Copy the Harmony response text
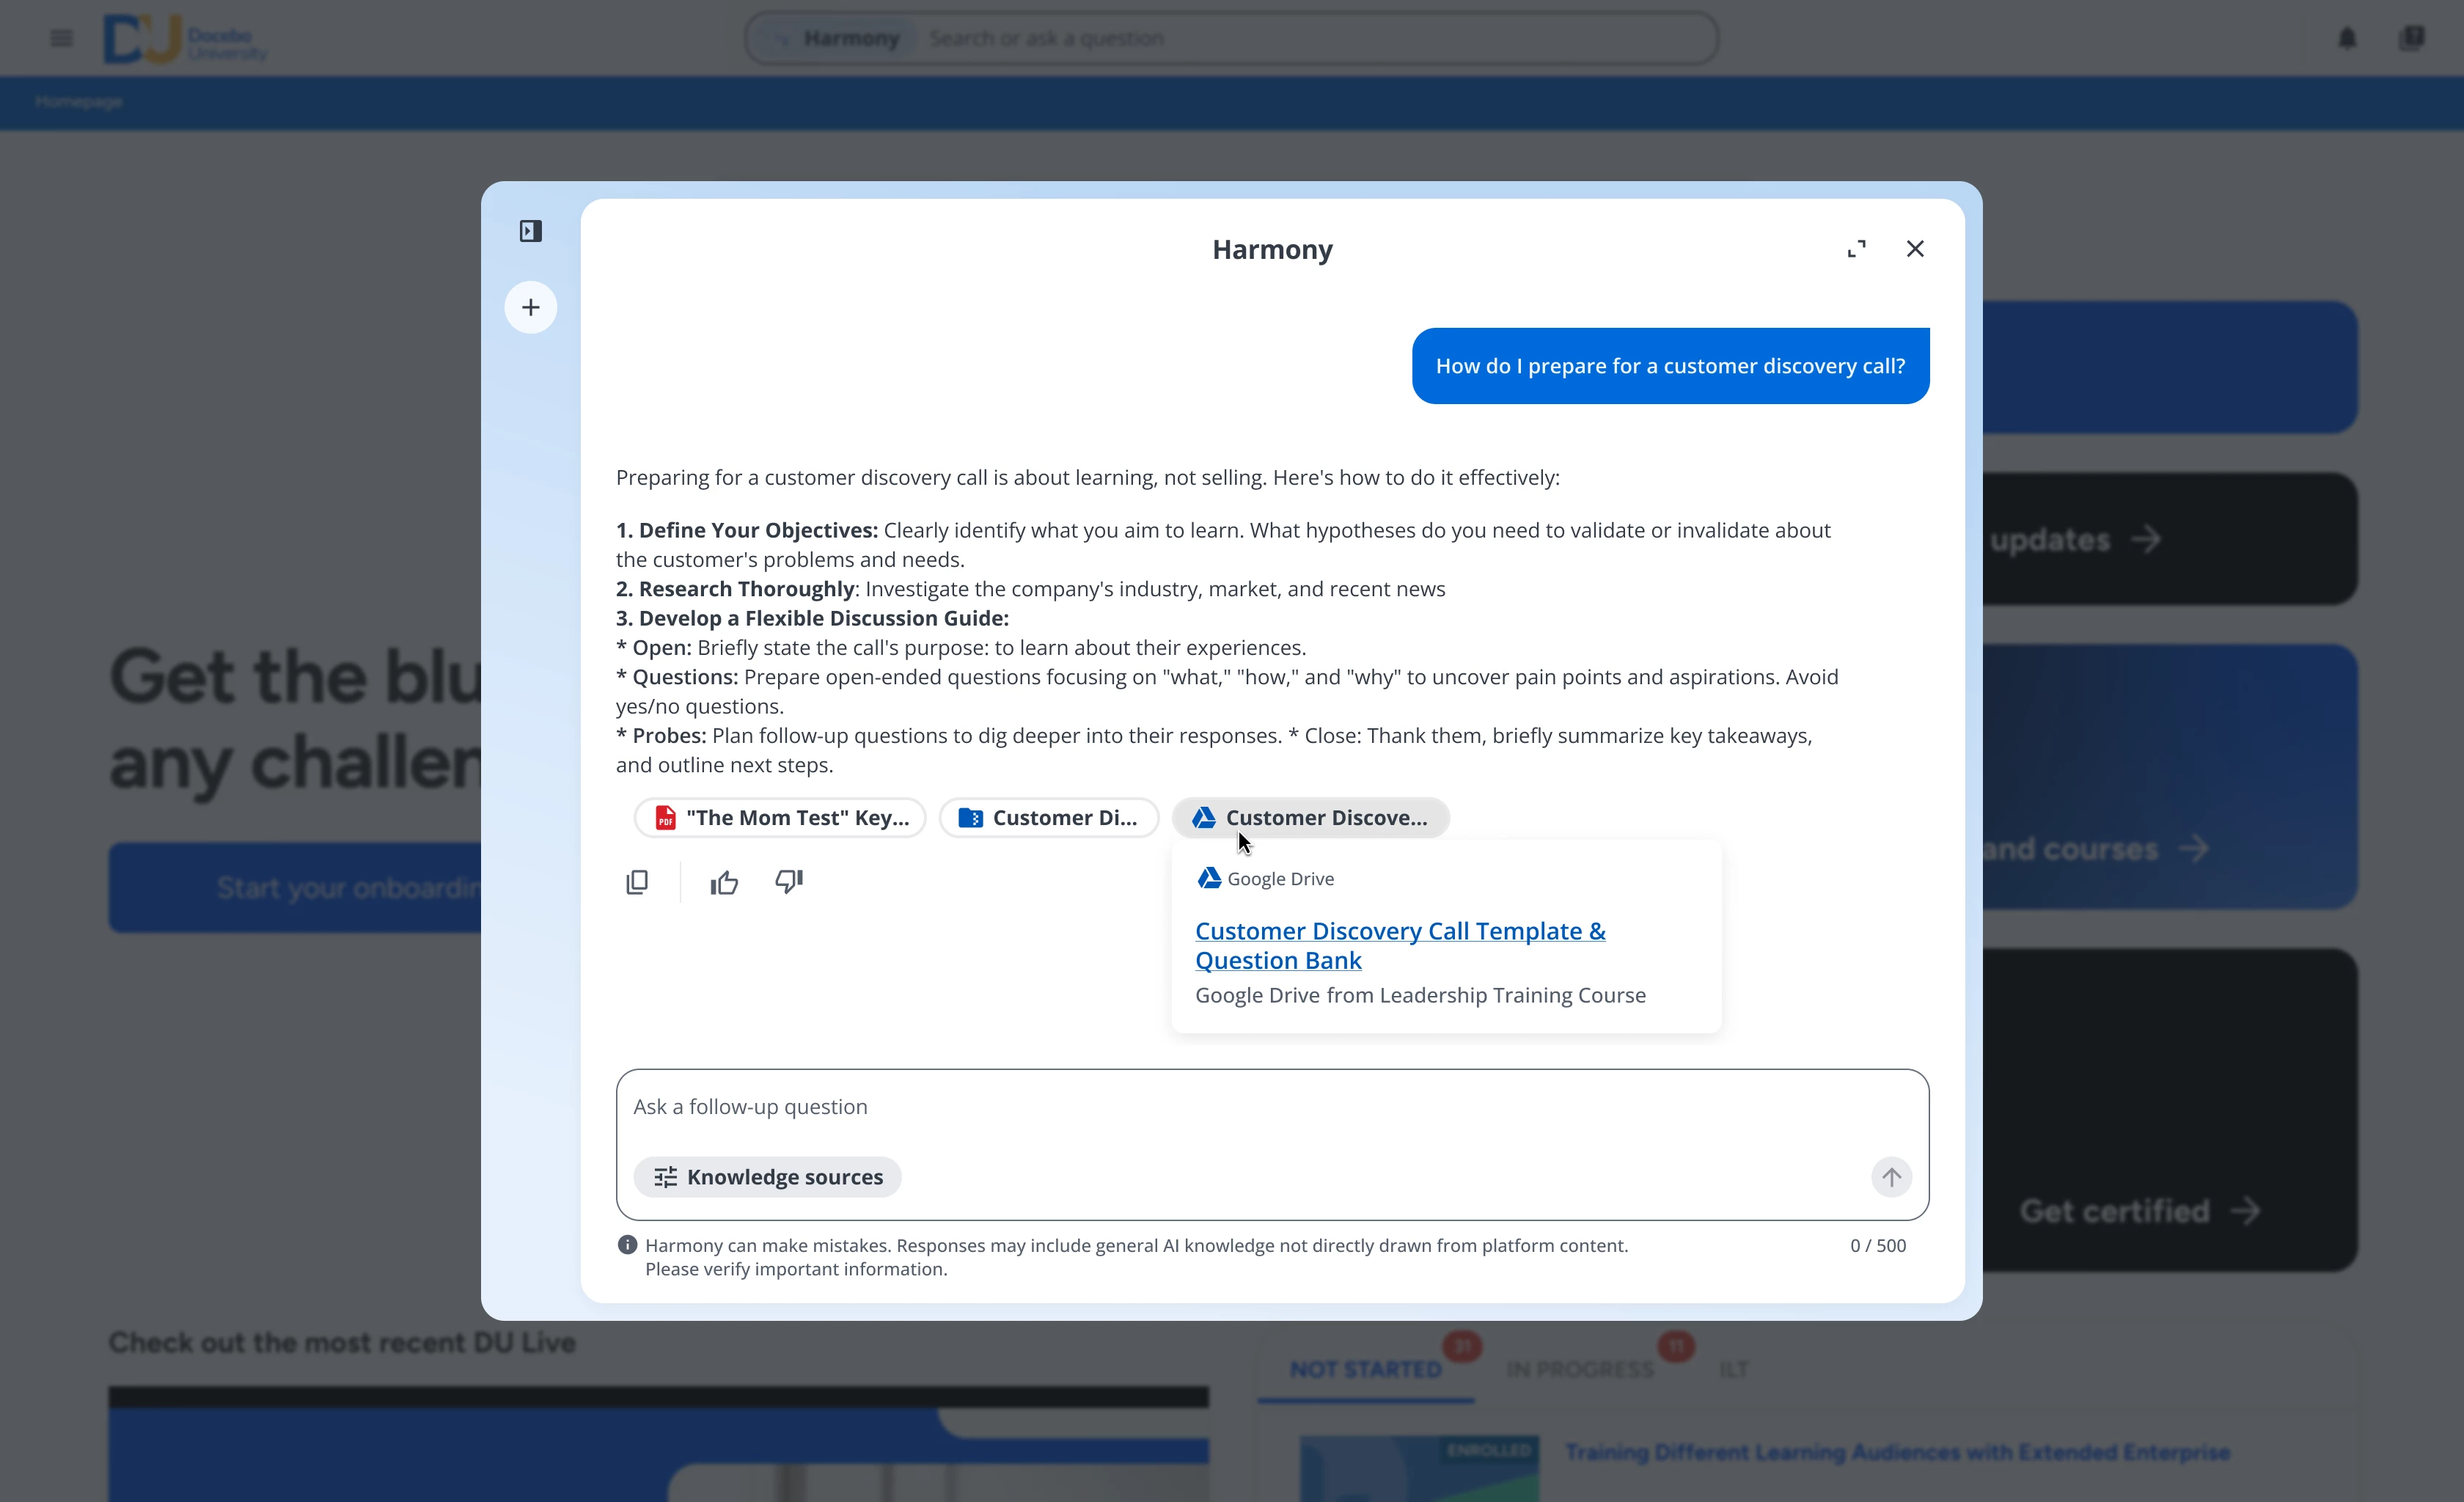Image resolution: width=2464 pixels, height=1502 pixels. tap(637, 882)
